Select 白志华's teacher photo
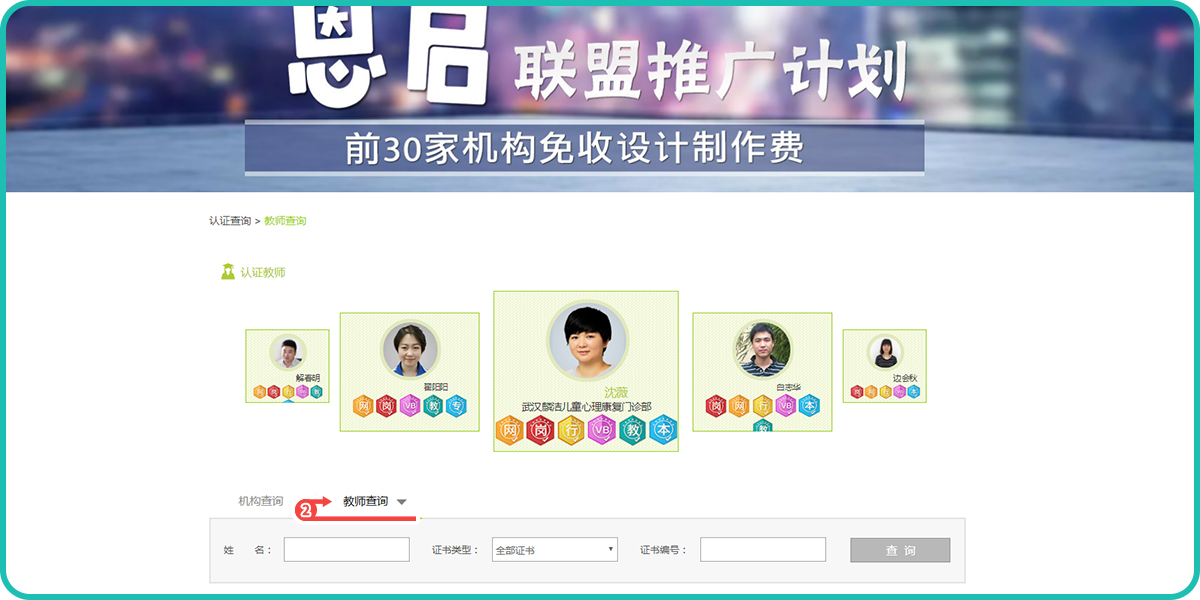 pos(763,350)
